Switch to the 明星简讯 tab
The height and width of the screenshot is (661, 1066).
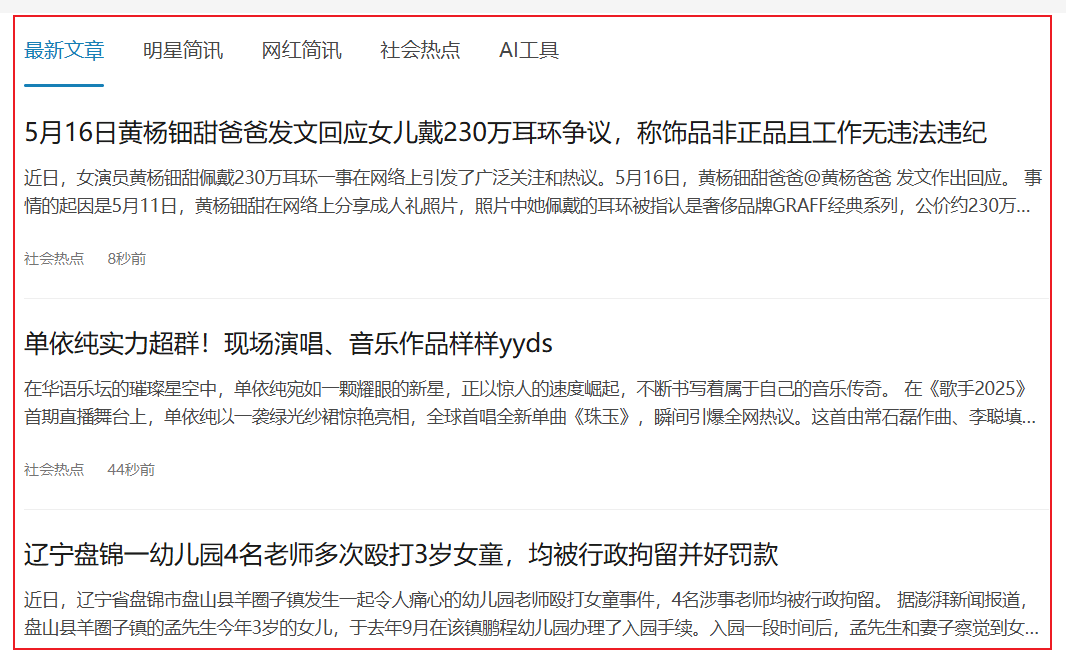183,50
